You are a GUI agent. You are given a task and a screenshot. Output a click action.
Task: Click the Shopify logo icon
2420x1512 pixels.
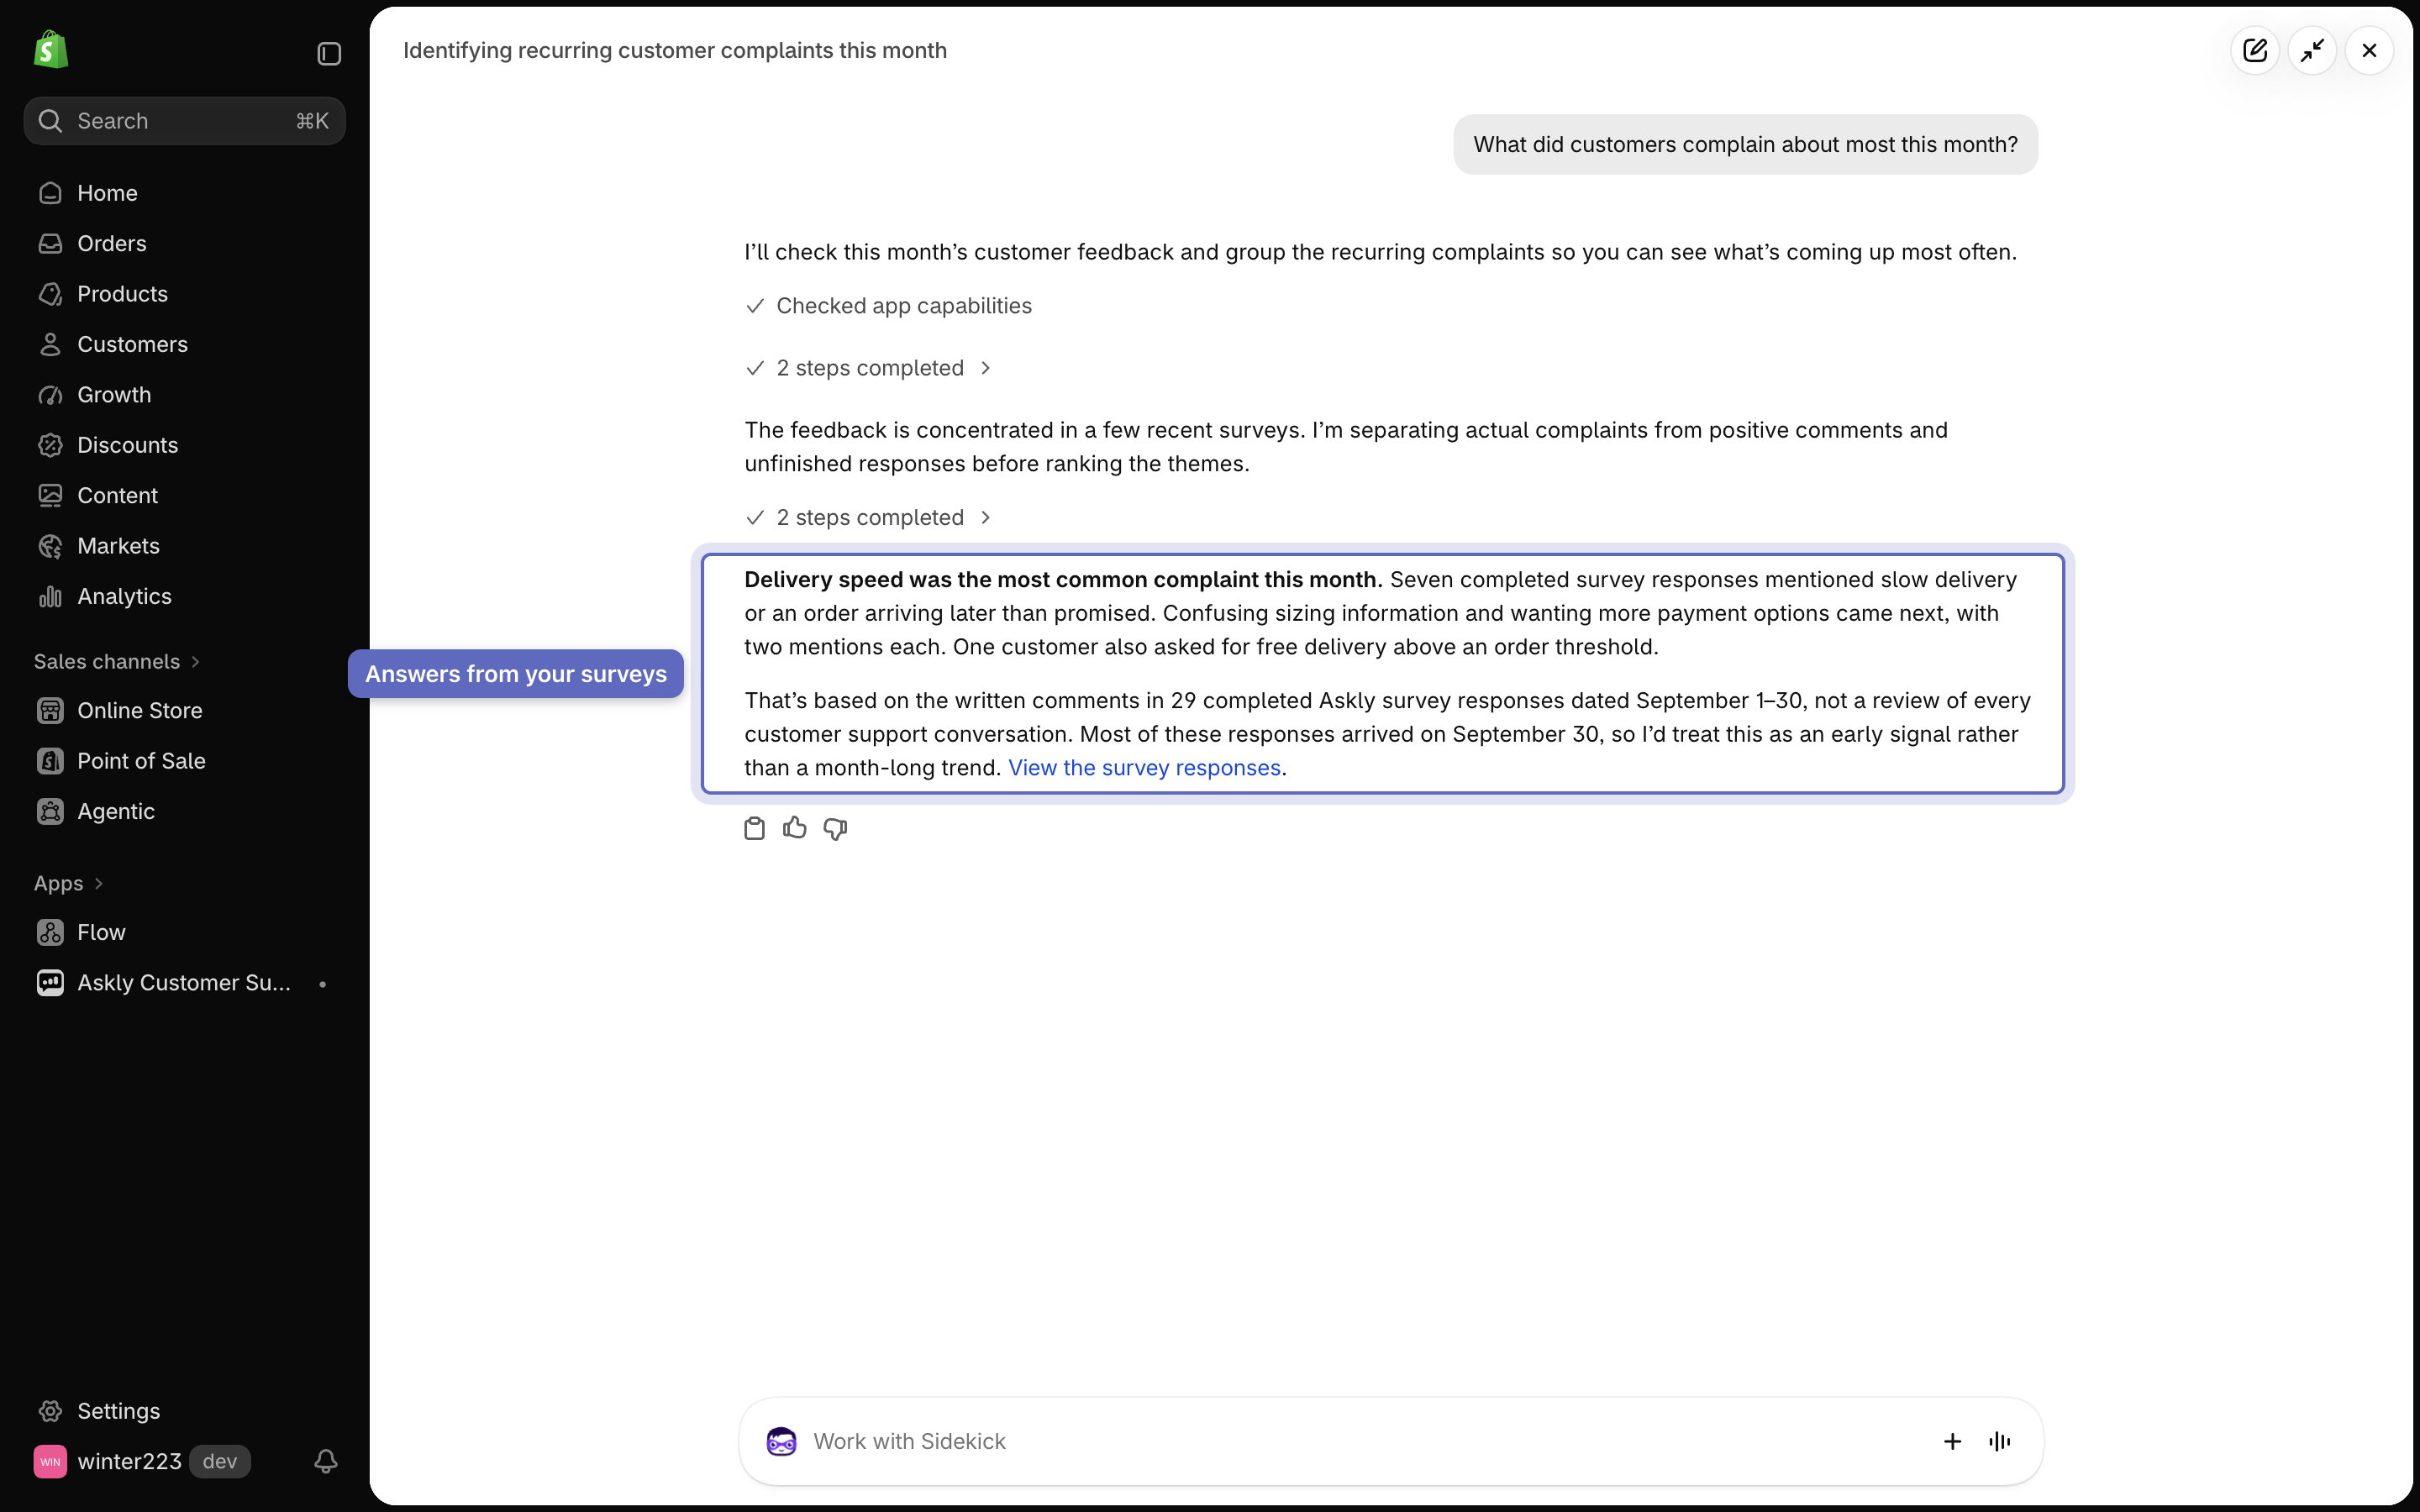point(51,50)
